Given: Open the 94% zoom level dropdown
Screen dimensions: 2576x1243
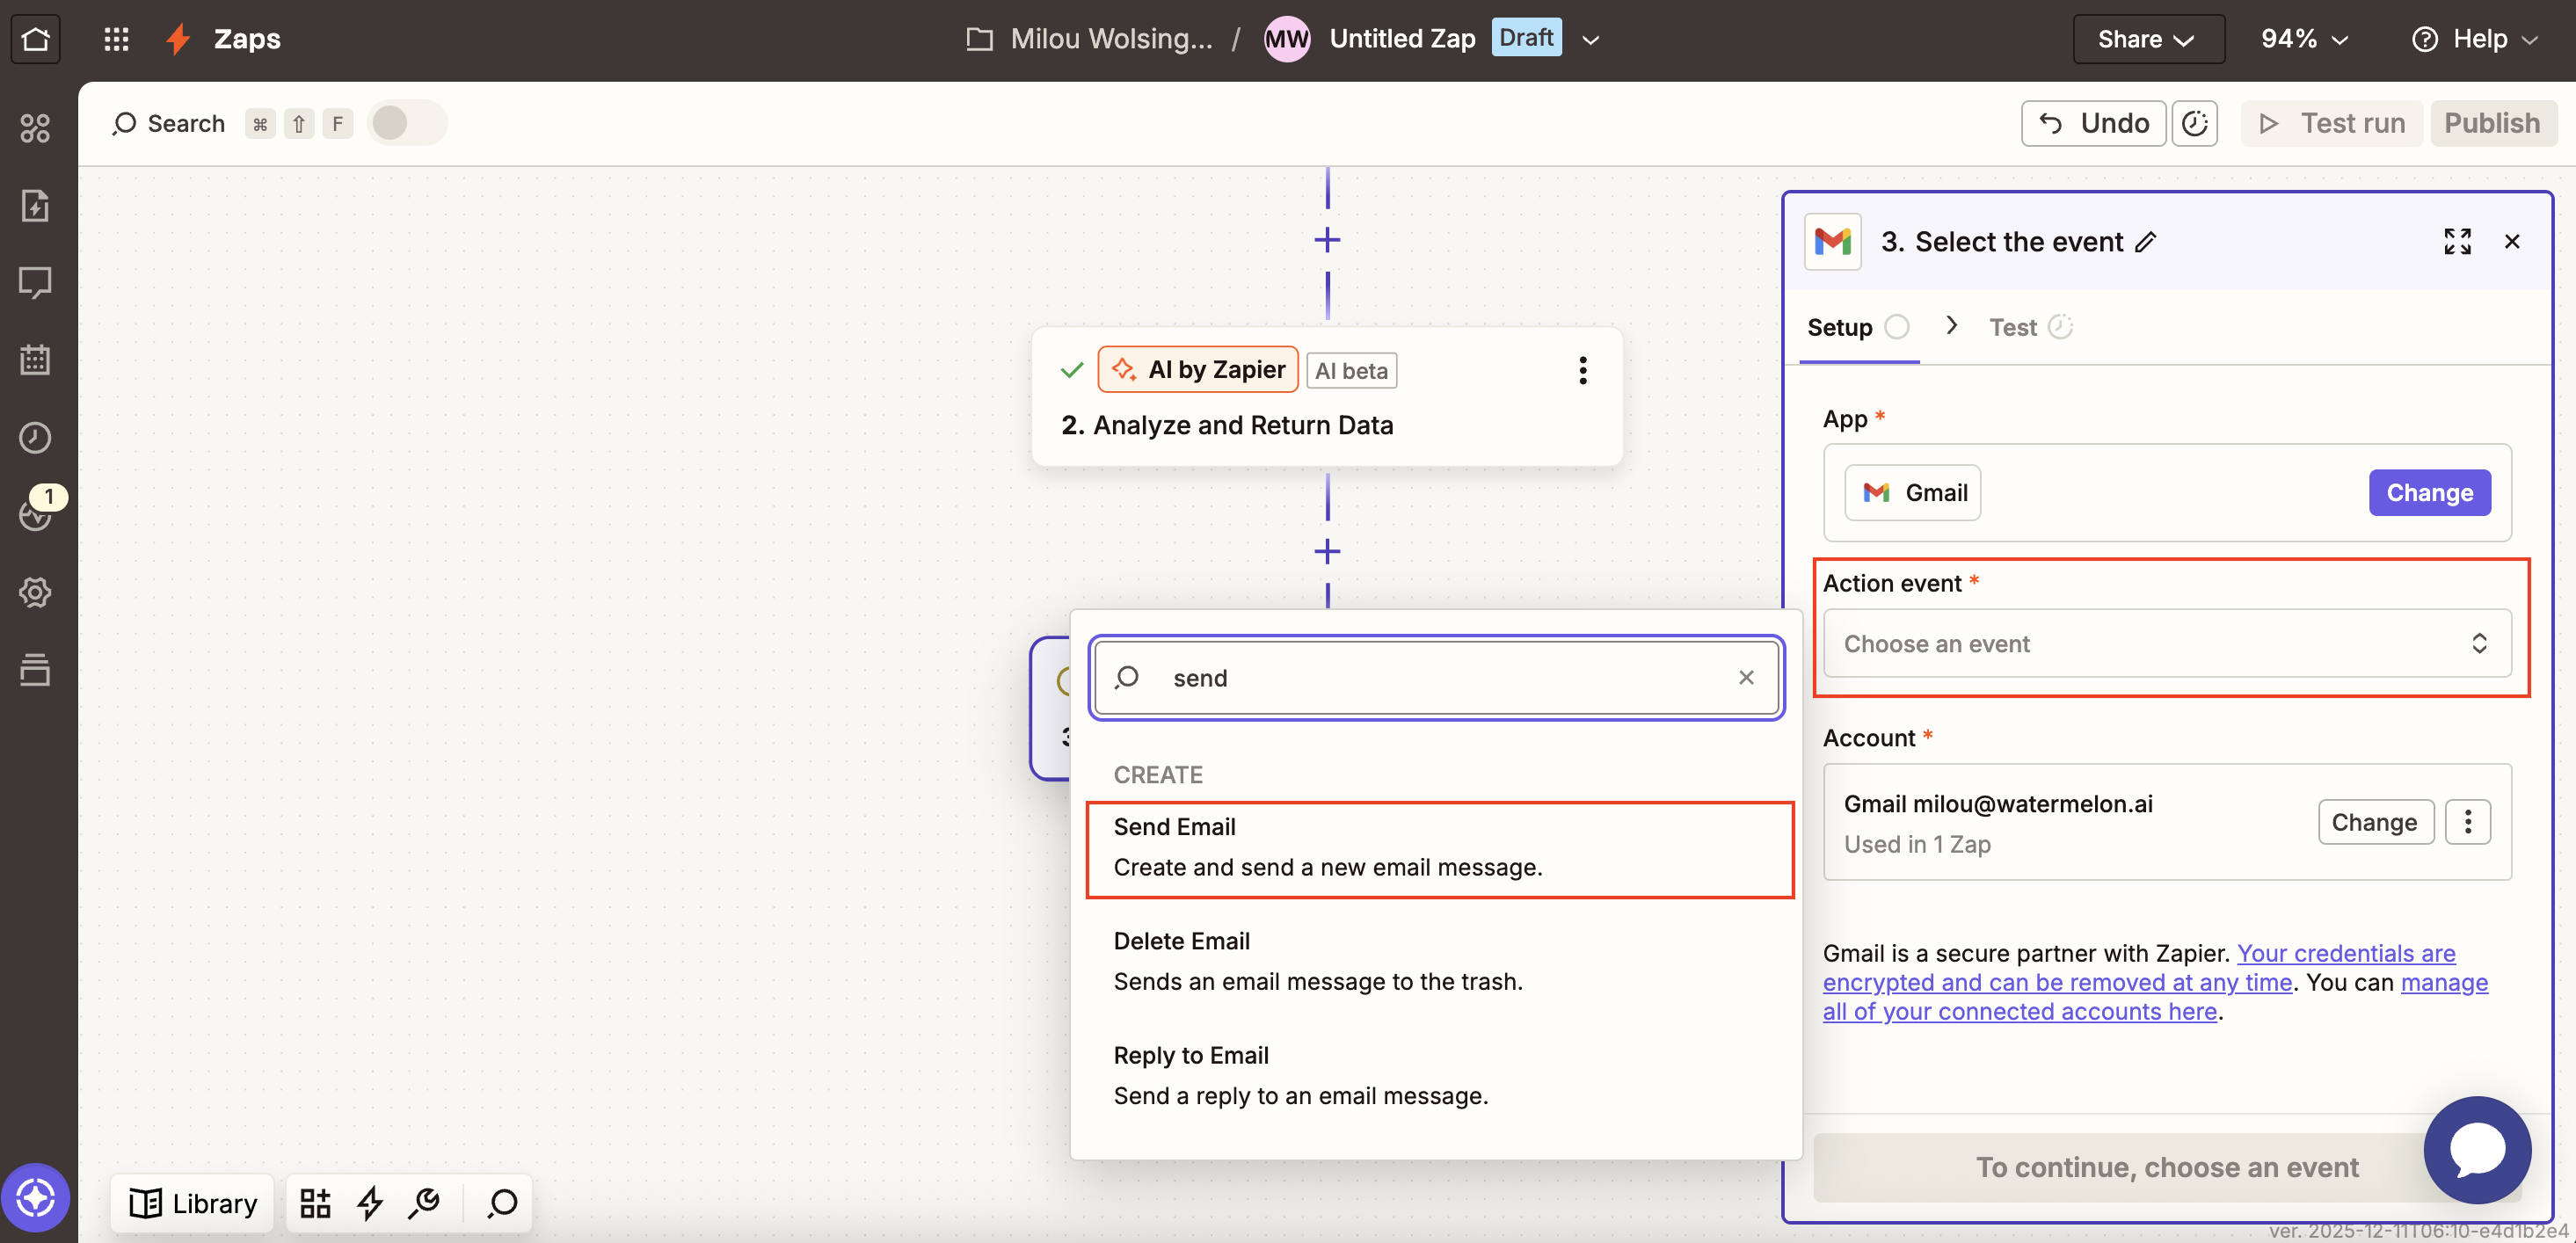Looking at the screenshot, I should tap(2303, 39).
